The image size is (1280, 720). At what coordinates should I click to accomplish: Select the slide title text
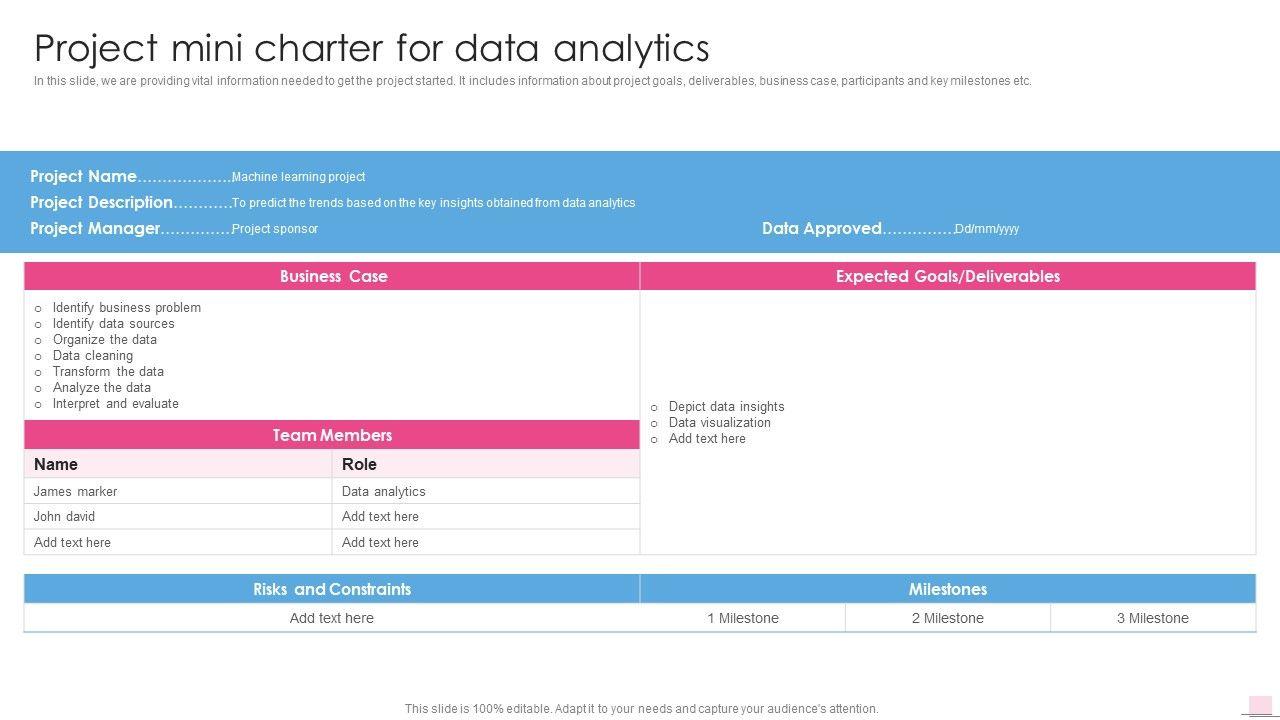click(371, 48)
